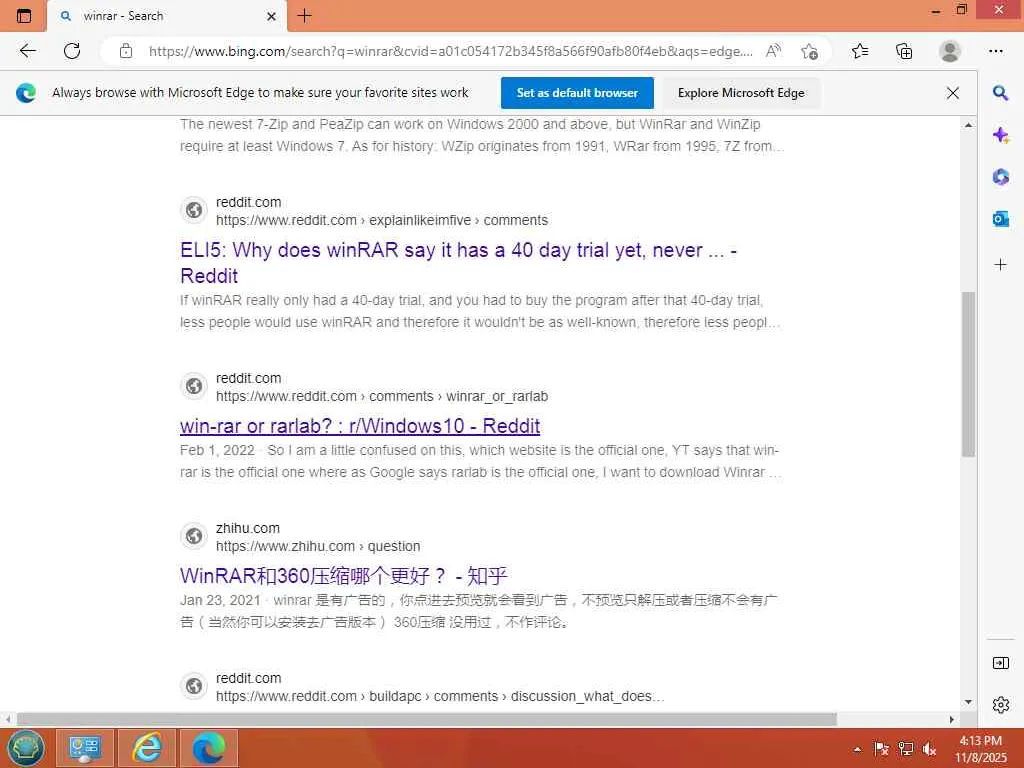This screenshot has width=1024, height=768.
Task: Click the vertical scrollbar up arrow
Action: pyautogui.click(x=968, y=124)
